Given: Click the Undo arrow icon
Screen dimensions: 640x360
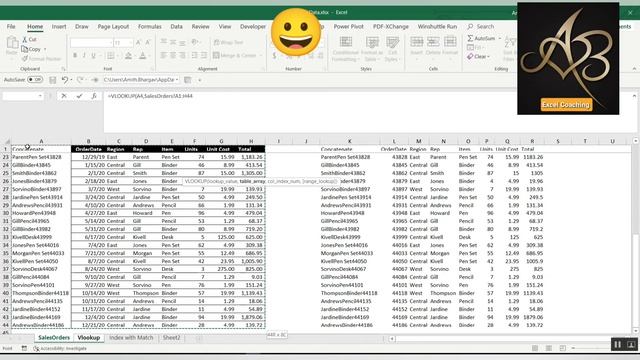Looking at the screenshot, I should coord(64,80).
